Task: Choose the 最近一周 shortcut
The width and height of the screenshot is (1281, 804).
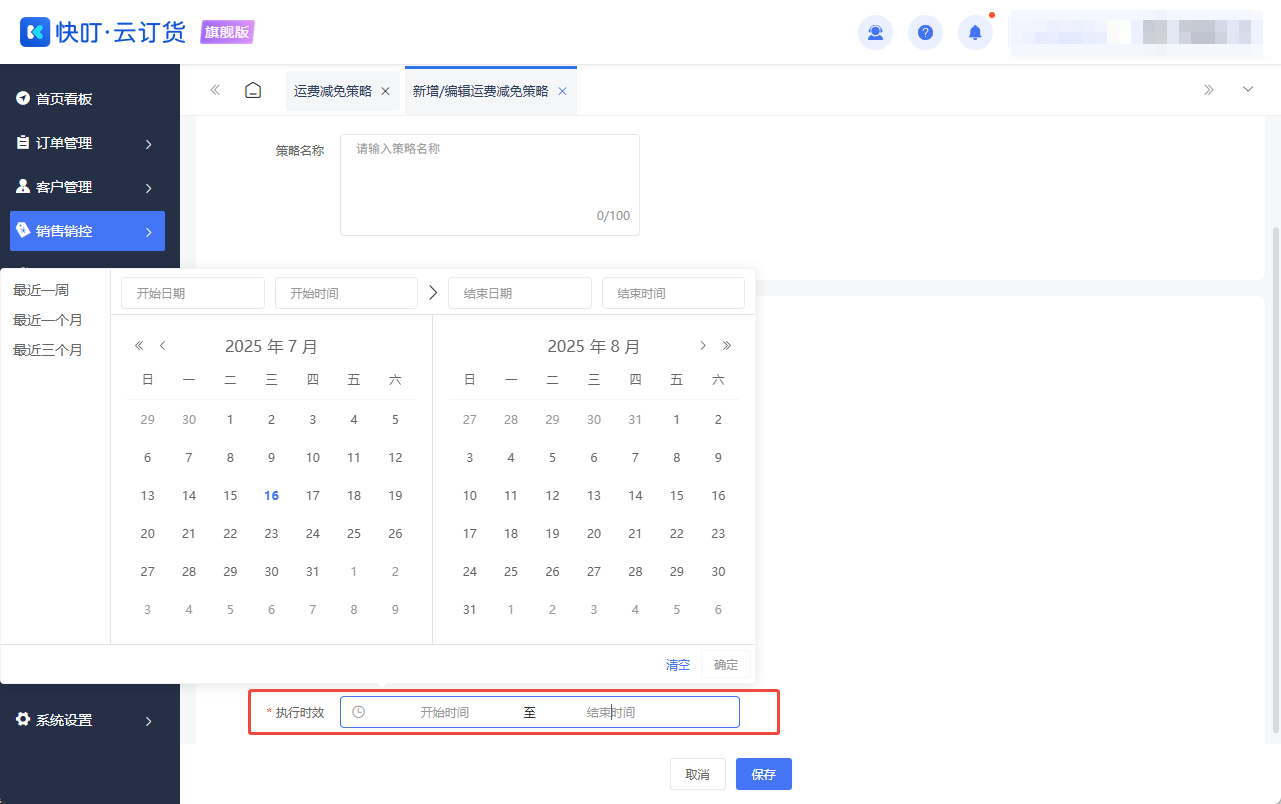Action: tap(41, 290)
